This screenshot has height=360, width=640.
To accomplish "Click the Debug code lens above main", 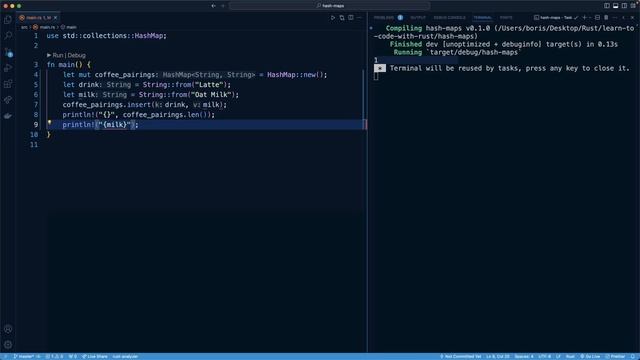I will 77,55.
